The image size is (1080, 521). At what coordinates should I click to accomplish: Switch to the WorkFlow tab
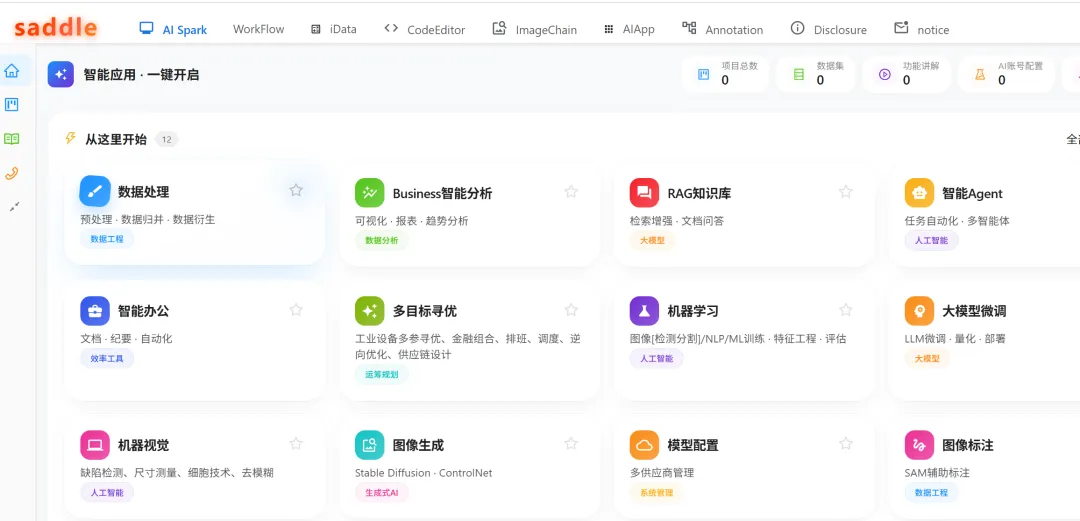tap(258, 29)
